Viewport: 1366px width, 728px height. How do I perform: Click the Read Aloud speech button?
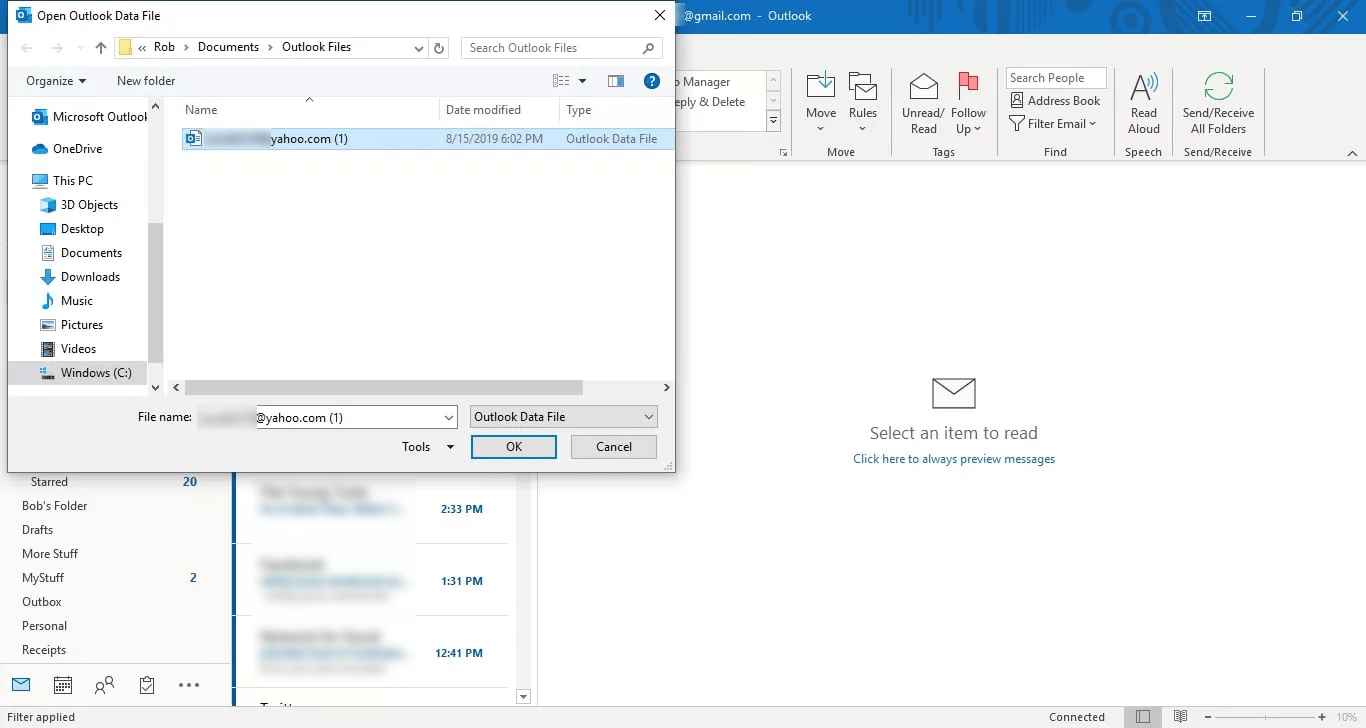pyautogui.click(x=1144, y=103)
